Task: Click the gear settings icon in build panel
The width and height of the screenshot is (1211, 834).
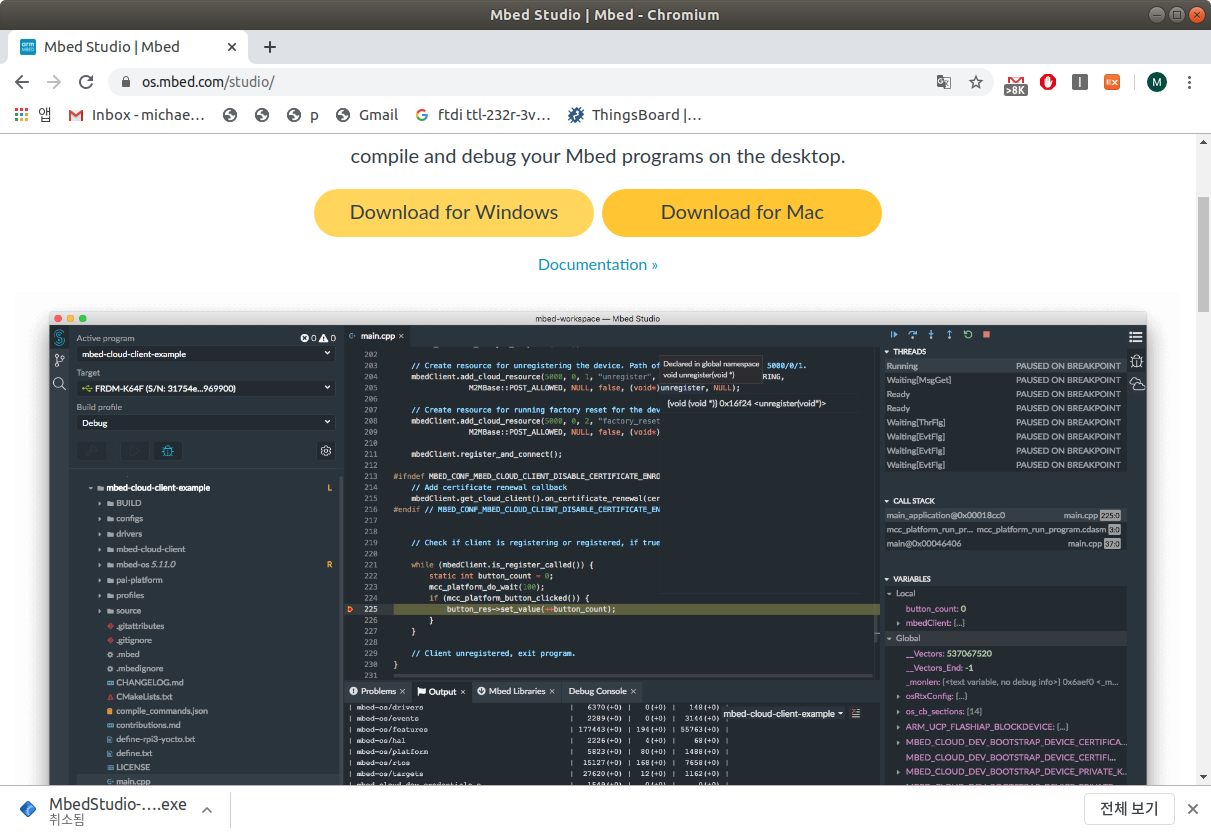Action: [x=326, y=451]
